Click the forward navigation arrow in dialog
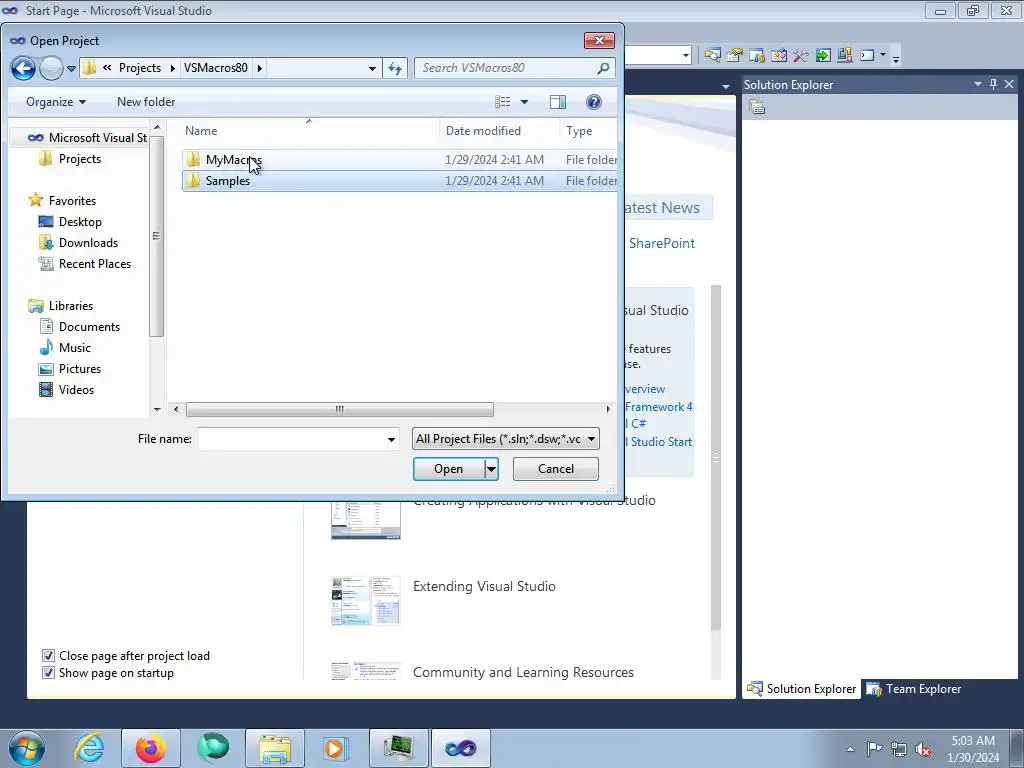Screen dimensions: 1024x768 point(51,68)
